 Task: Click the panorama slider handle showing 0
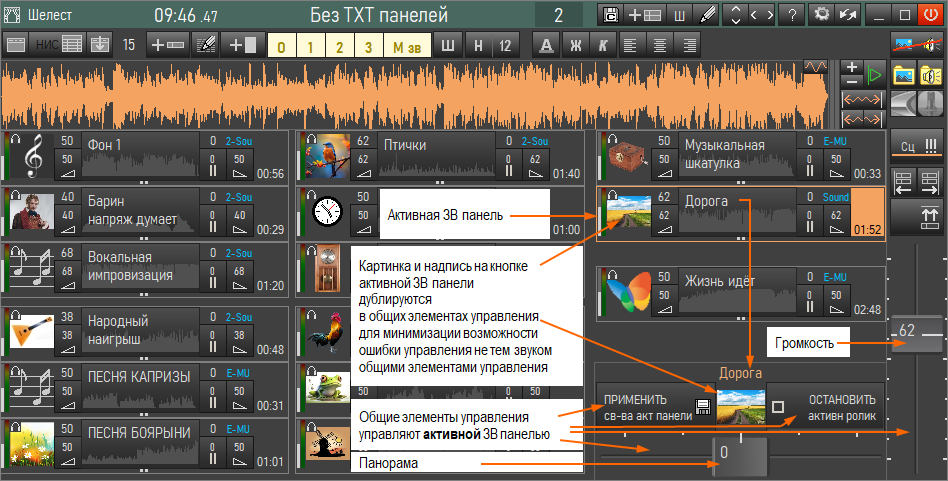[x=741, y=456]
